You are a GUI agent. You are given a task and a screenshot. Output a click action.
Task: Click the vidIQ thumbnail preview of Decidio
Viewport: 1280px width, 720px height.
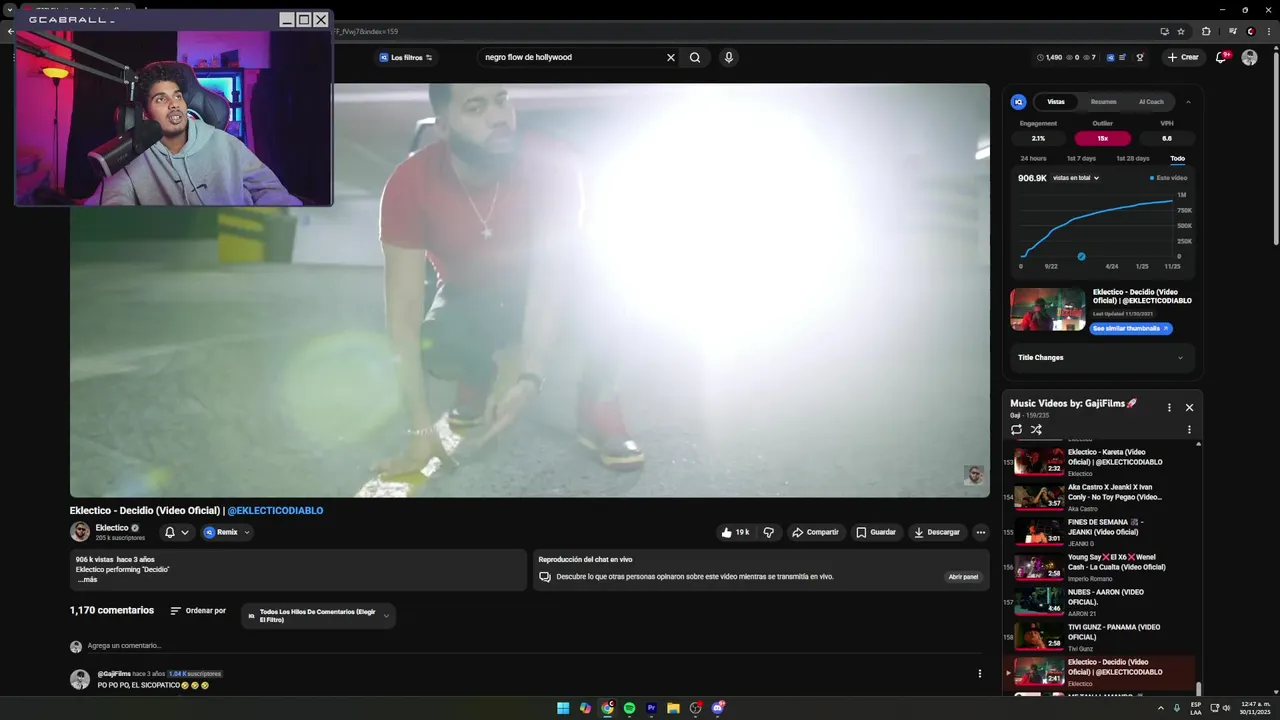pyautogui.click(x=1047, y=309)
